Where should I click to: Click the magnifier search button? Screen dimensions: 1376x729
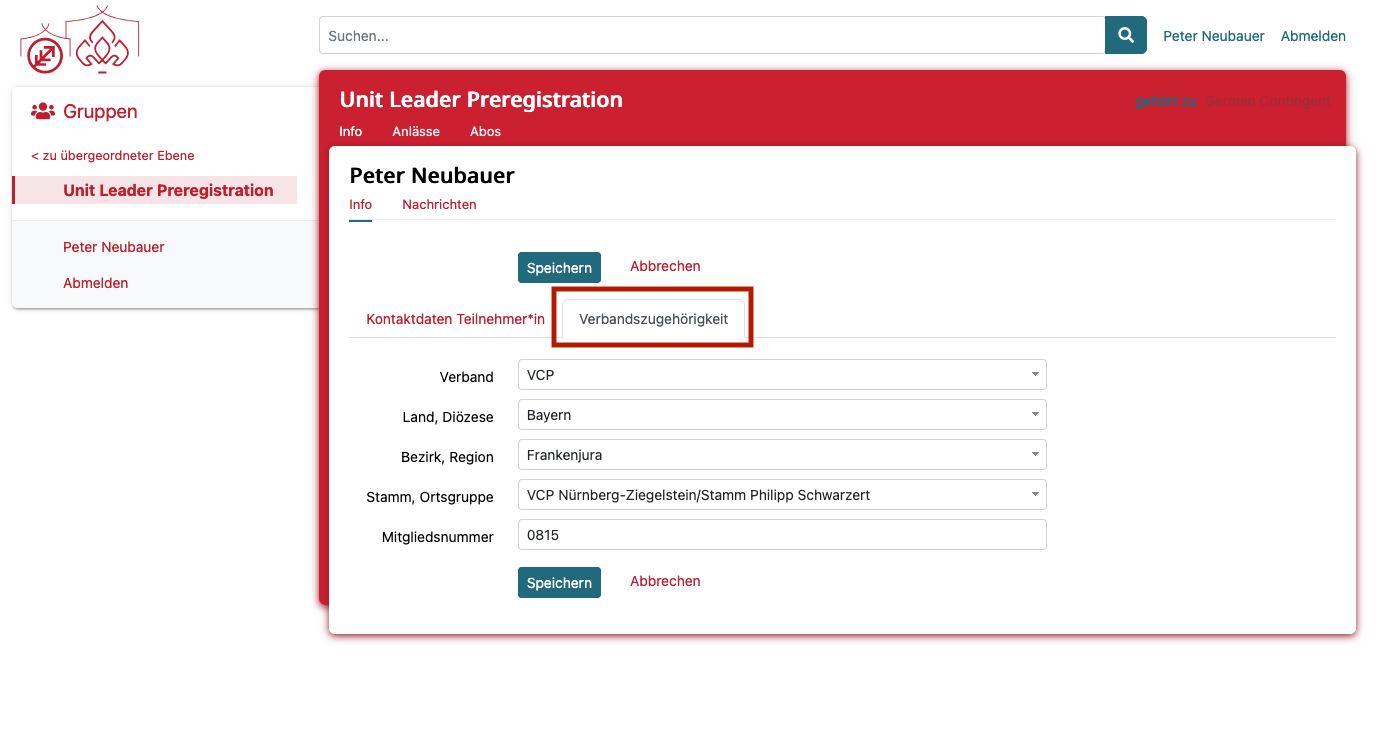(x=1125, y=35)
